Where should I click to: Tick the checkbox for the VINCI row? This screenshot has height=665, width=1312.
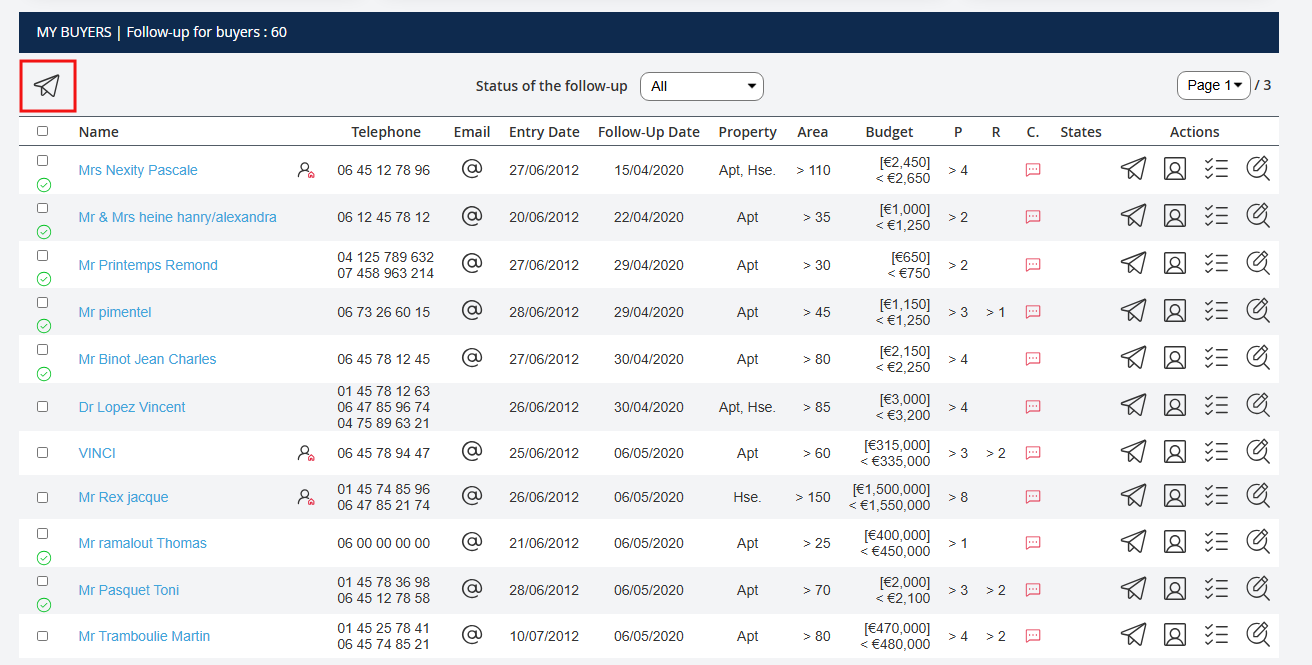(x=42, y=452)
